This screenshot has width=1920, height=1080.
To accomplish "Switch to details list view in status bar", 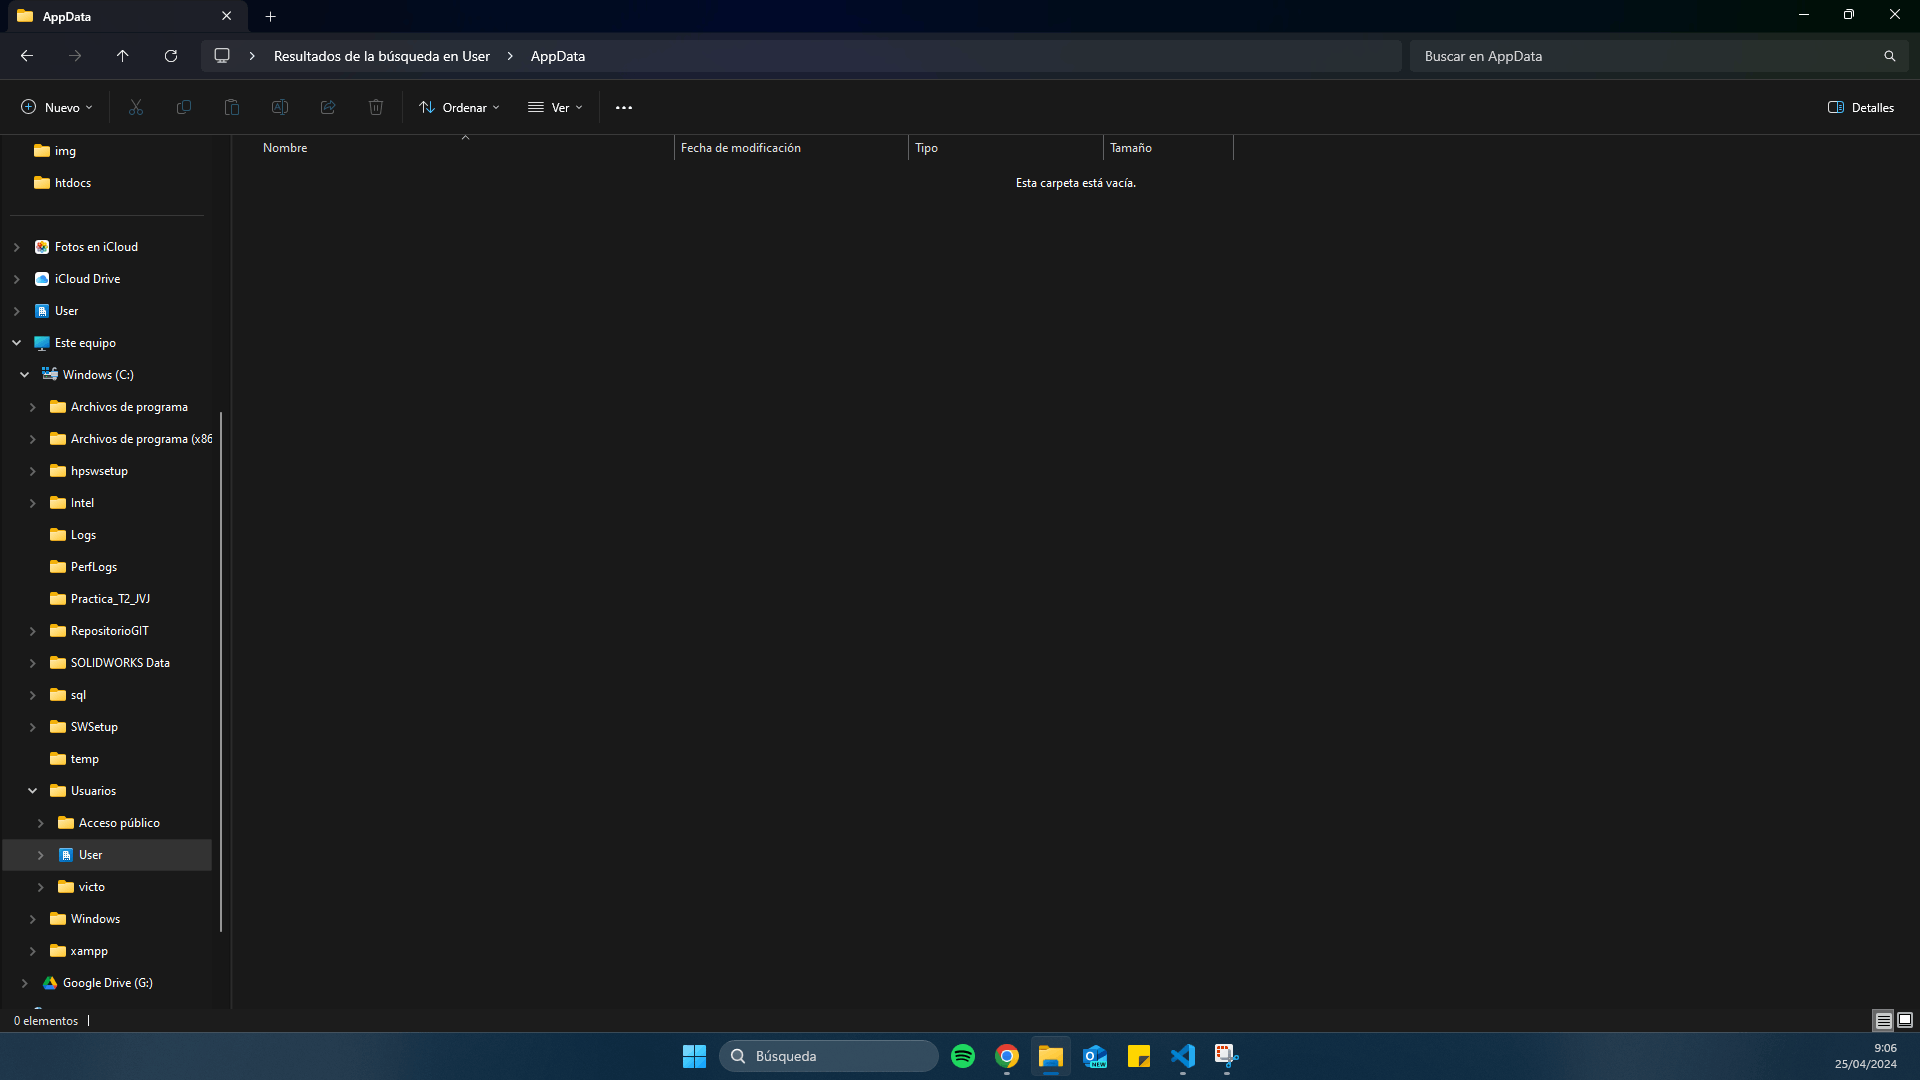I will pos(1883,1020).
